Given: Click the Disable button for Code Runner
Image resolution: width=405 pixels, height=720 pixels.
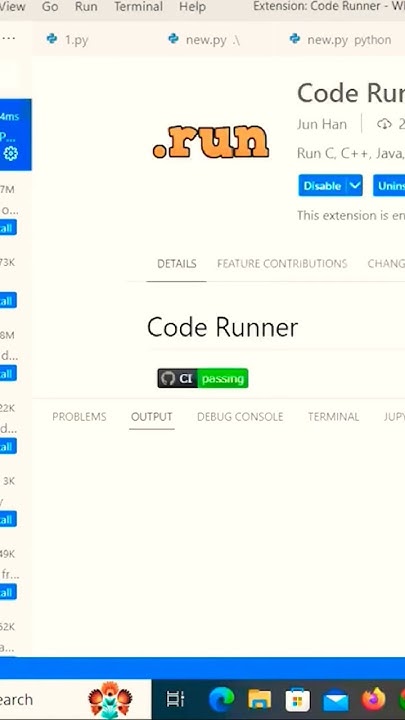Looking at the screenshot, I should [322, 186].
